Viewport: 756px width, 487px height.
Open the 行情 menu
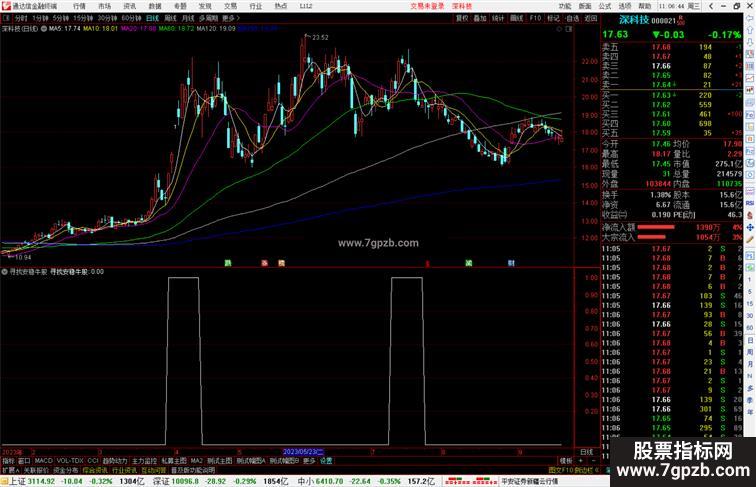[x=79, y=6]
